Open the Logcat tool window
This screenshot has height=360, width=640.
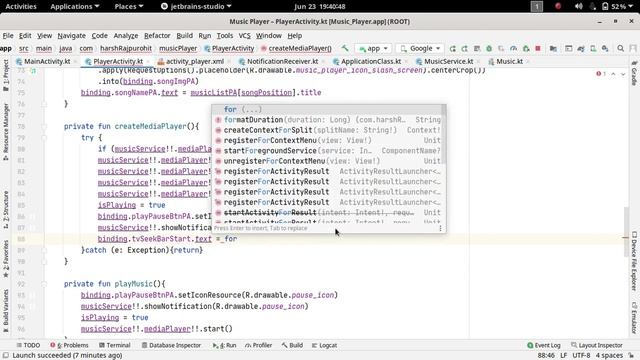pyautogui.click(x=324, y=345)
